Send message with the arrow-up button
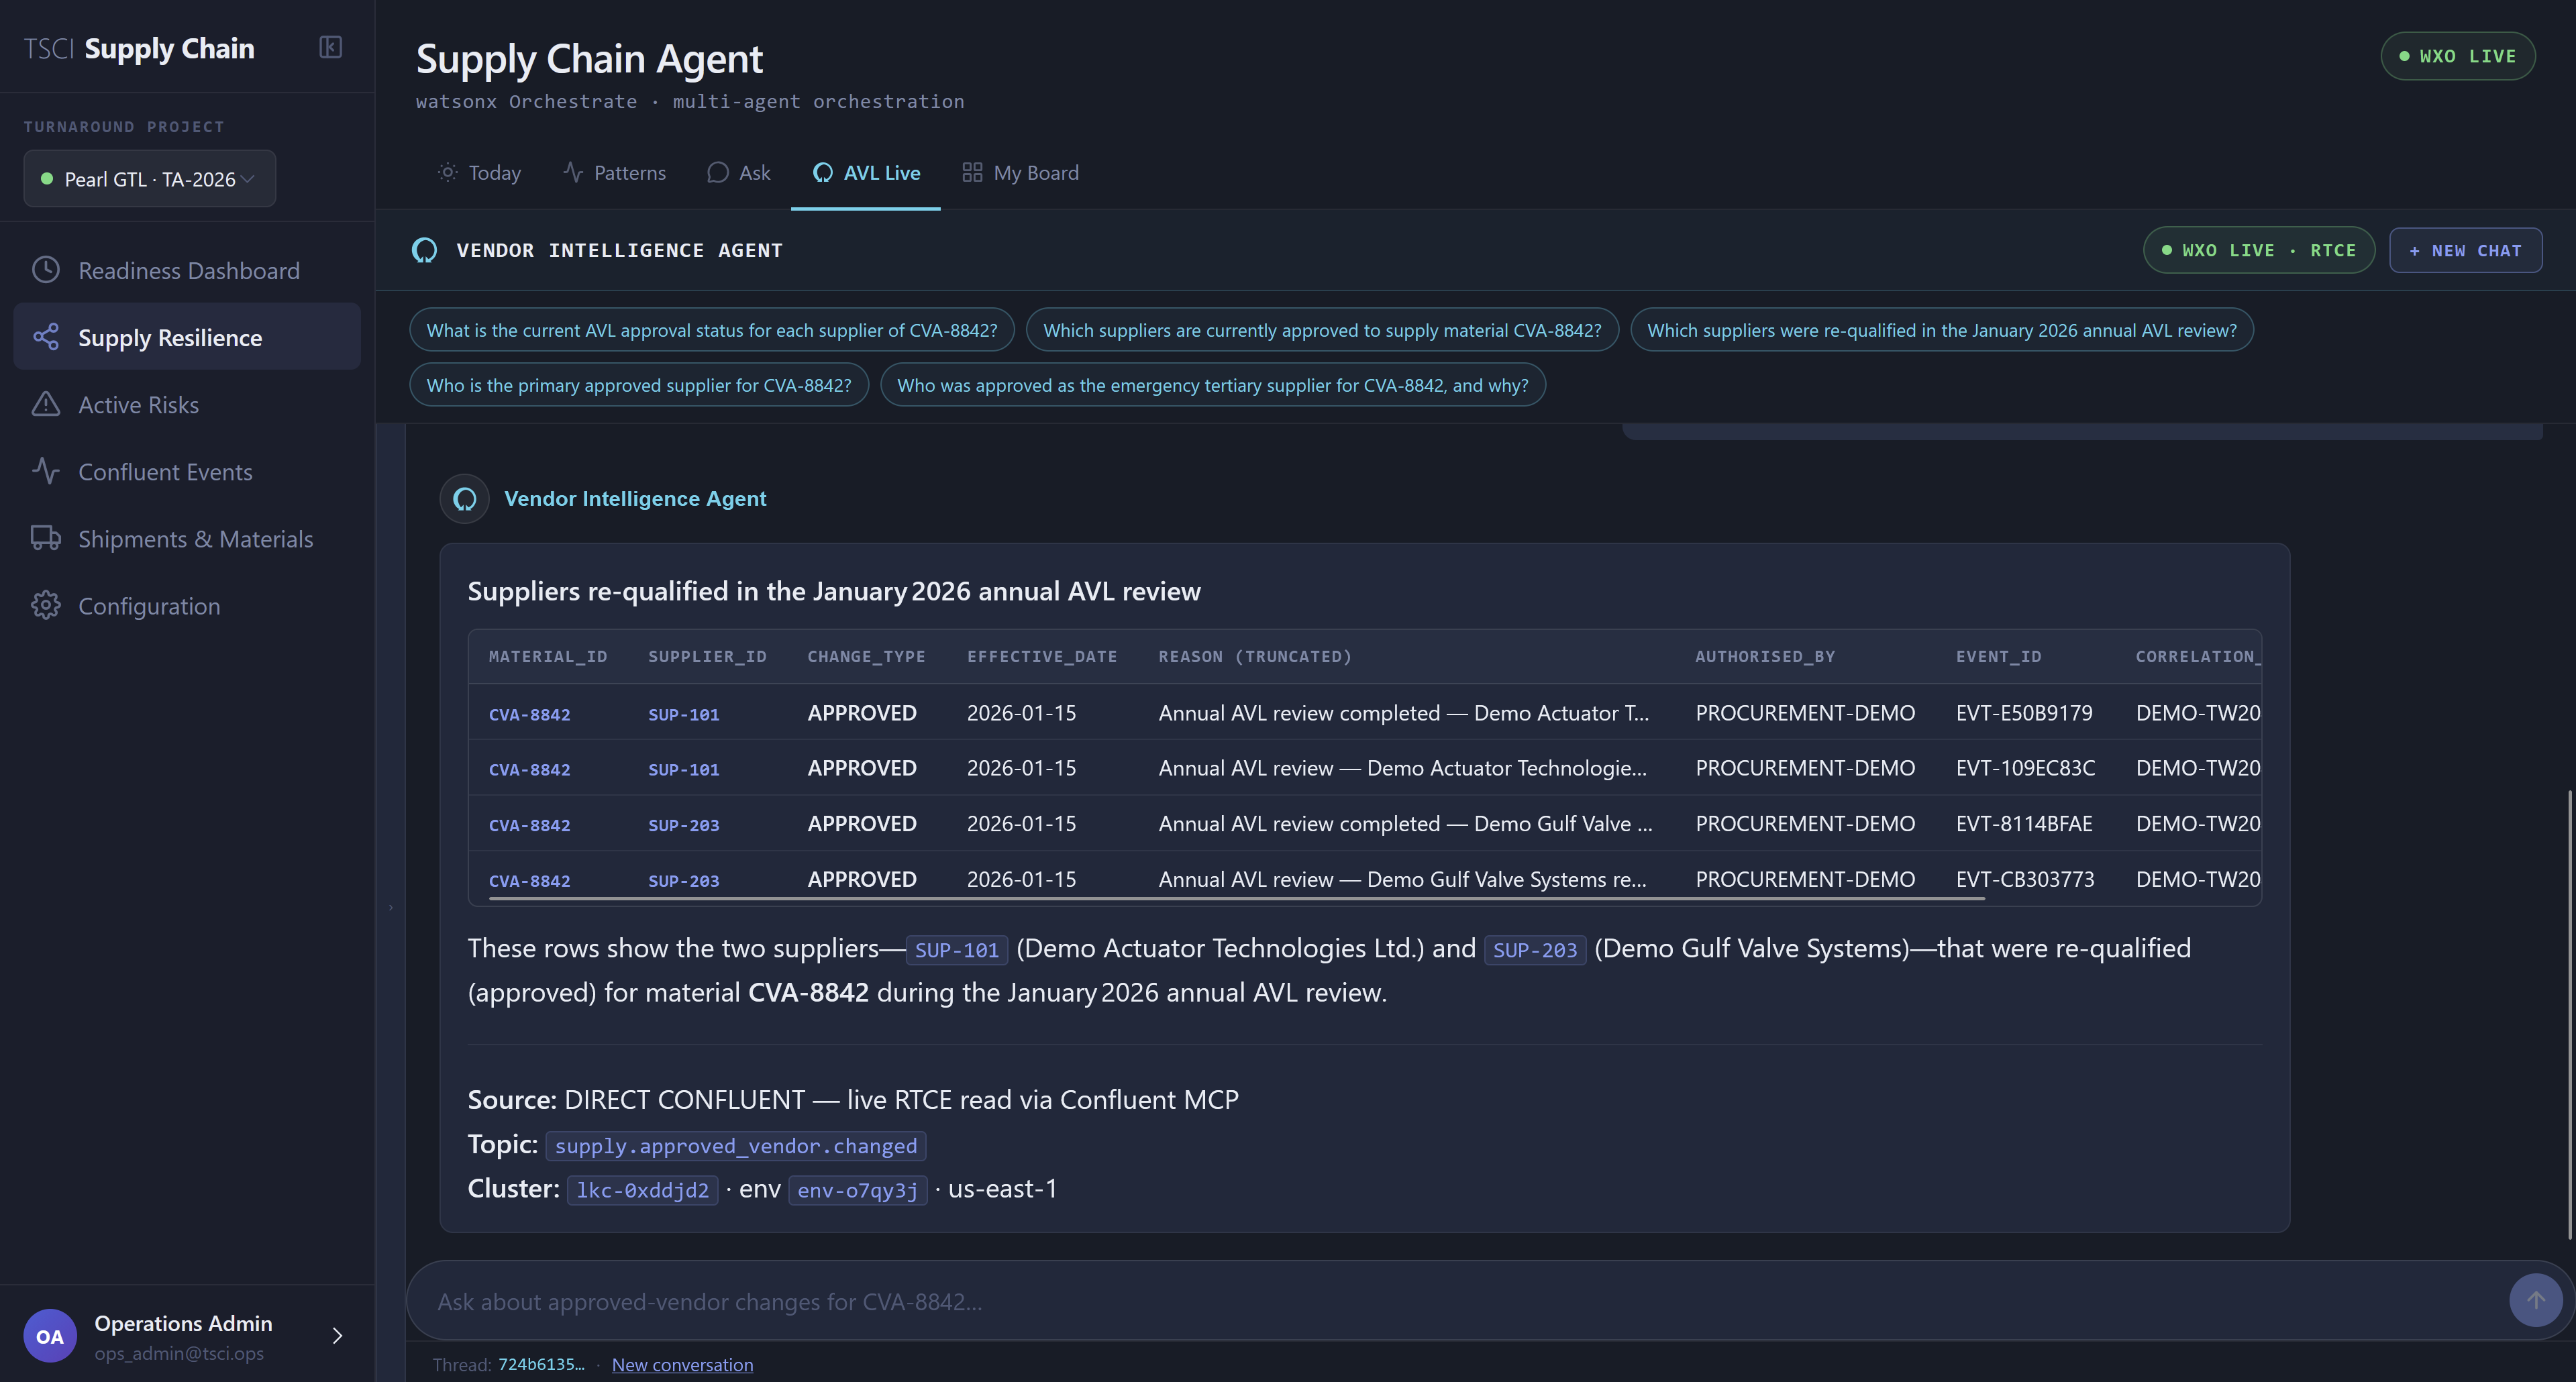 tap(2535, 1300)
